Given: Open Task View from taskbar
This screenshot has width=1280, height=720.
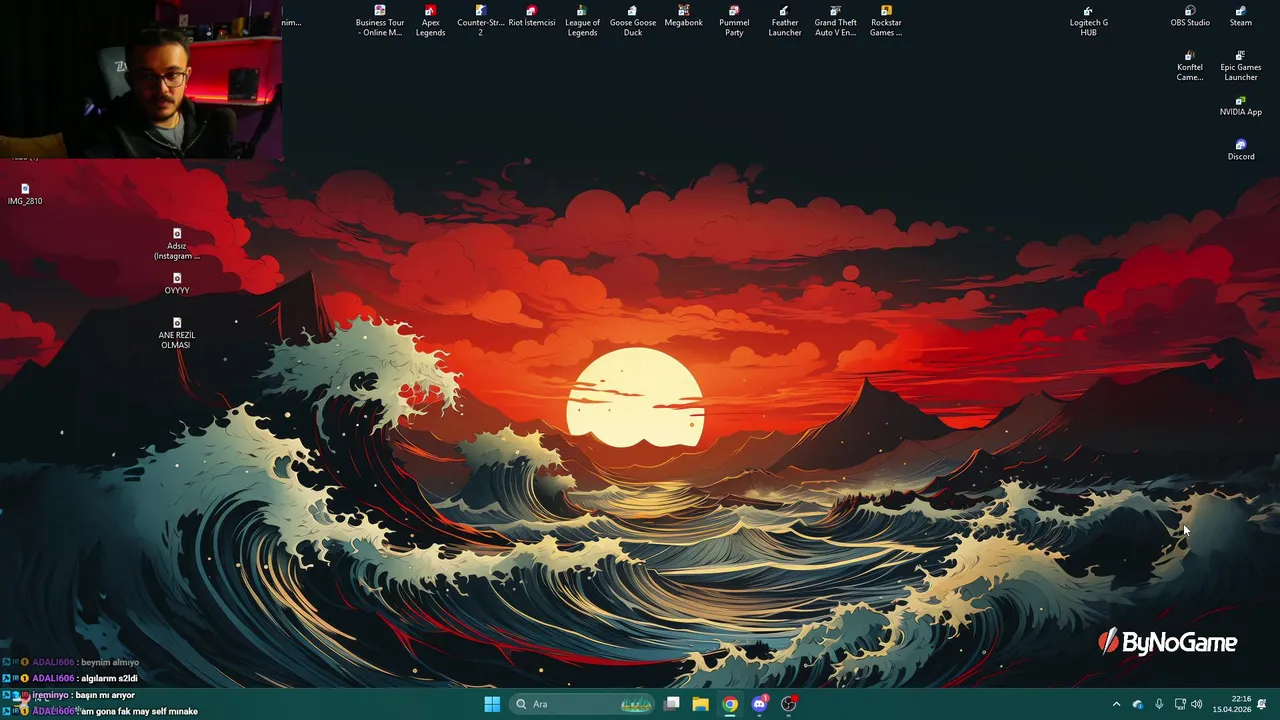Looking at the screenshot, I should click(x=672, y=704).
